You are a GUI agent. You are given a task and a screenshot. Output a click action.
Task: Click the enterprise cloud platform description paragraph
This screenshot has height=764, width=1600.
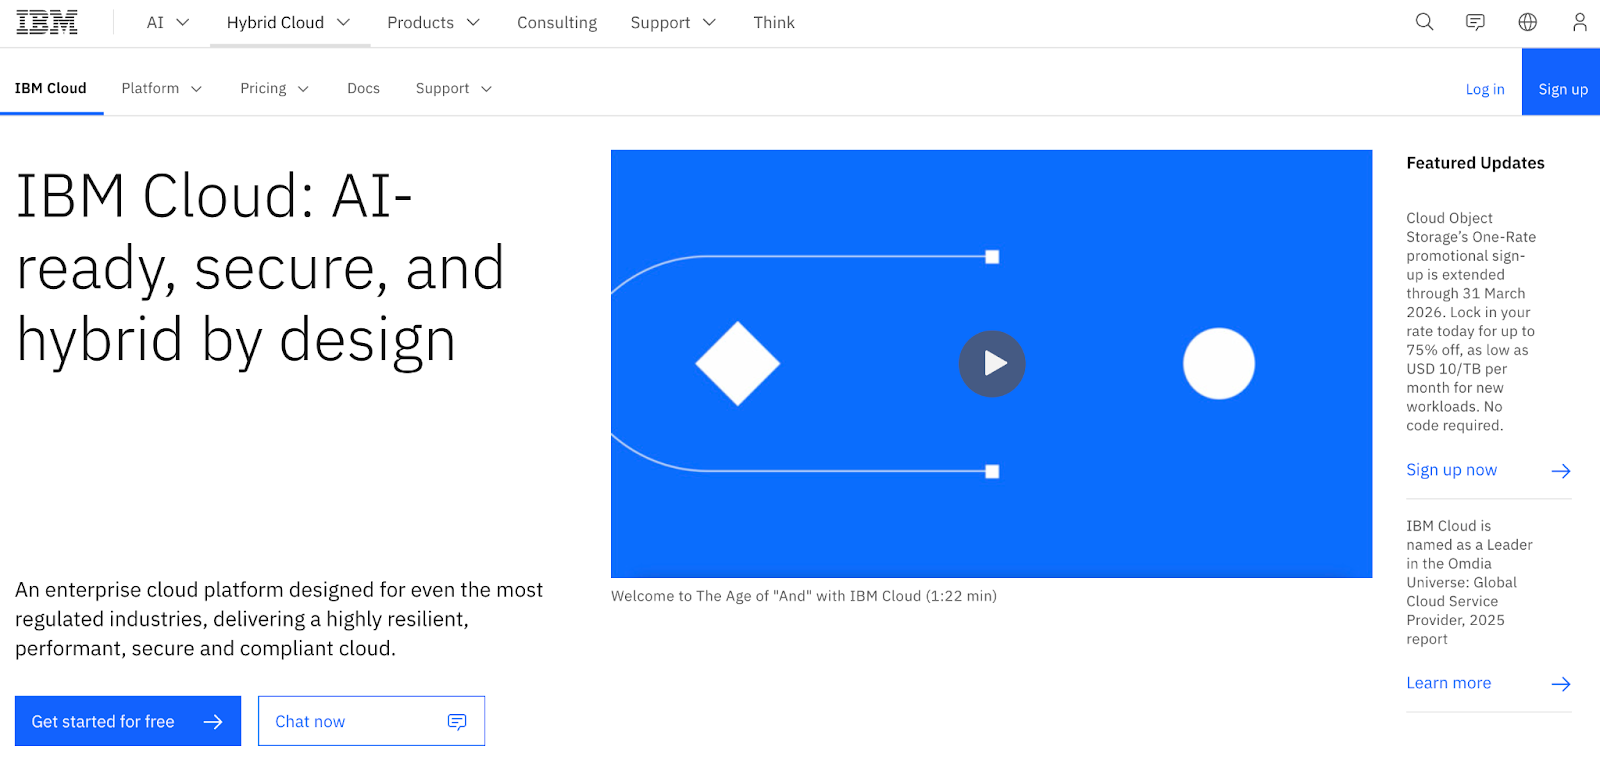pyautogui.click(x=279, y=619)
